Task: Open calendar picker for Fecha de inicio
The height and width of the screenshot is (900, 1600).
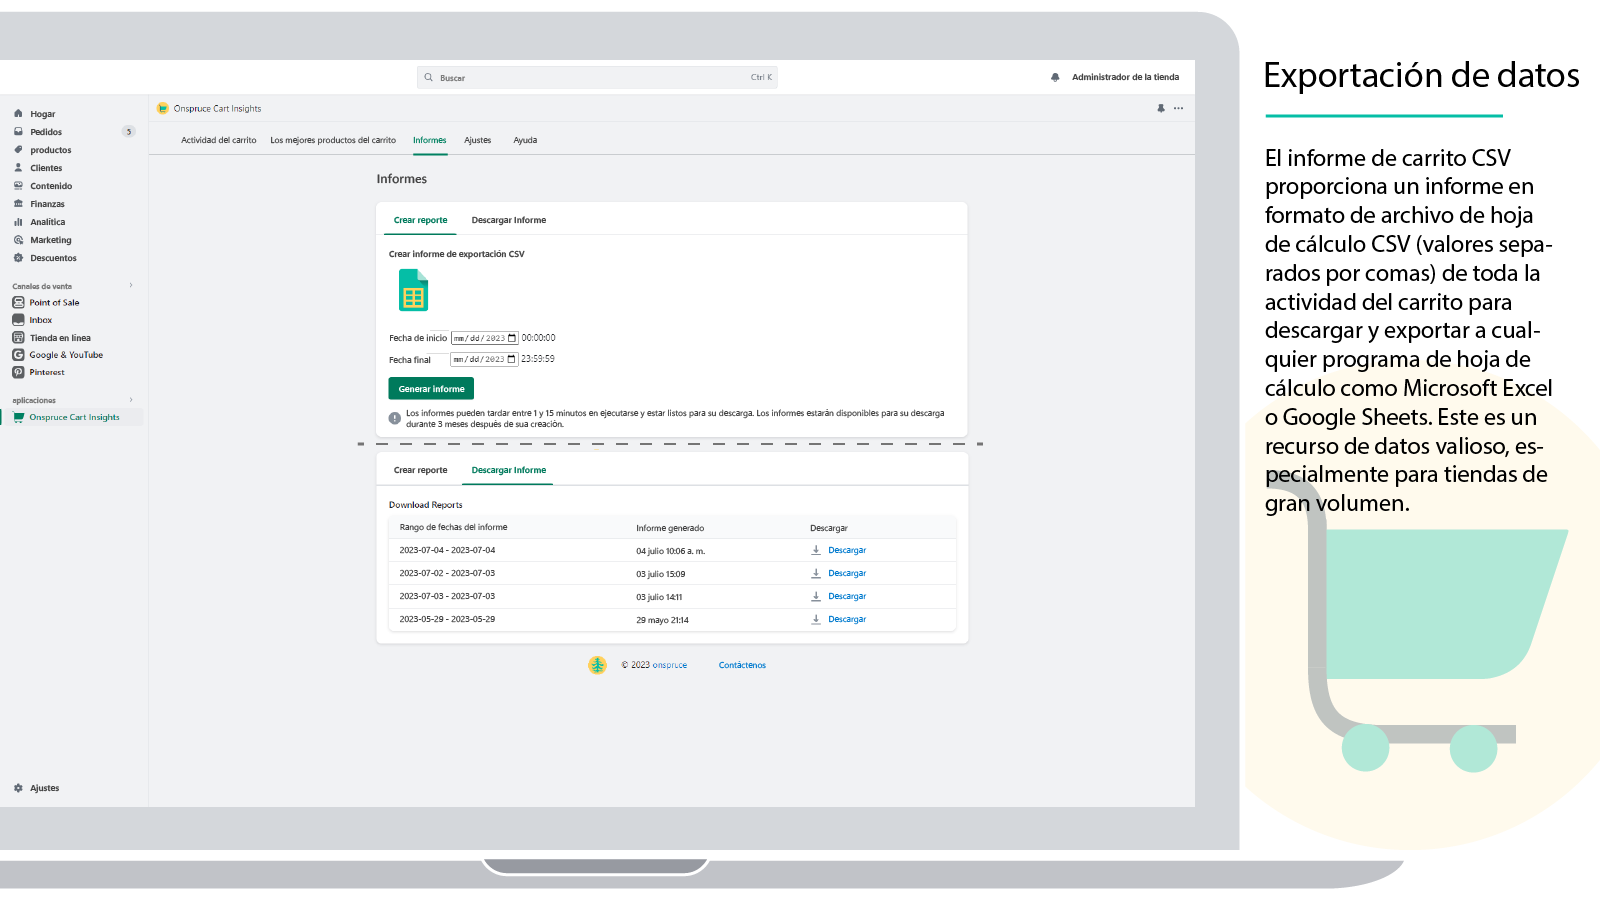Action: point(512,338)
